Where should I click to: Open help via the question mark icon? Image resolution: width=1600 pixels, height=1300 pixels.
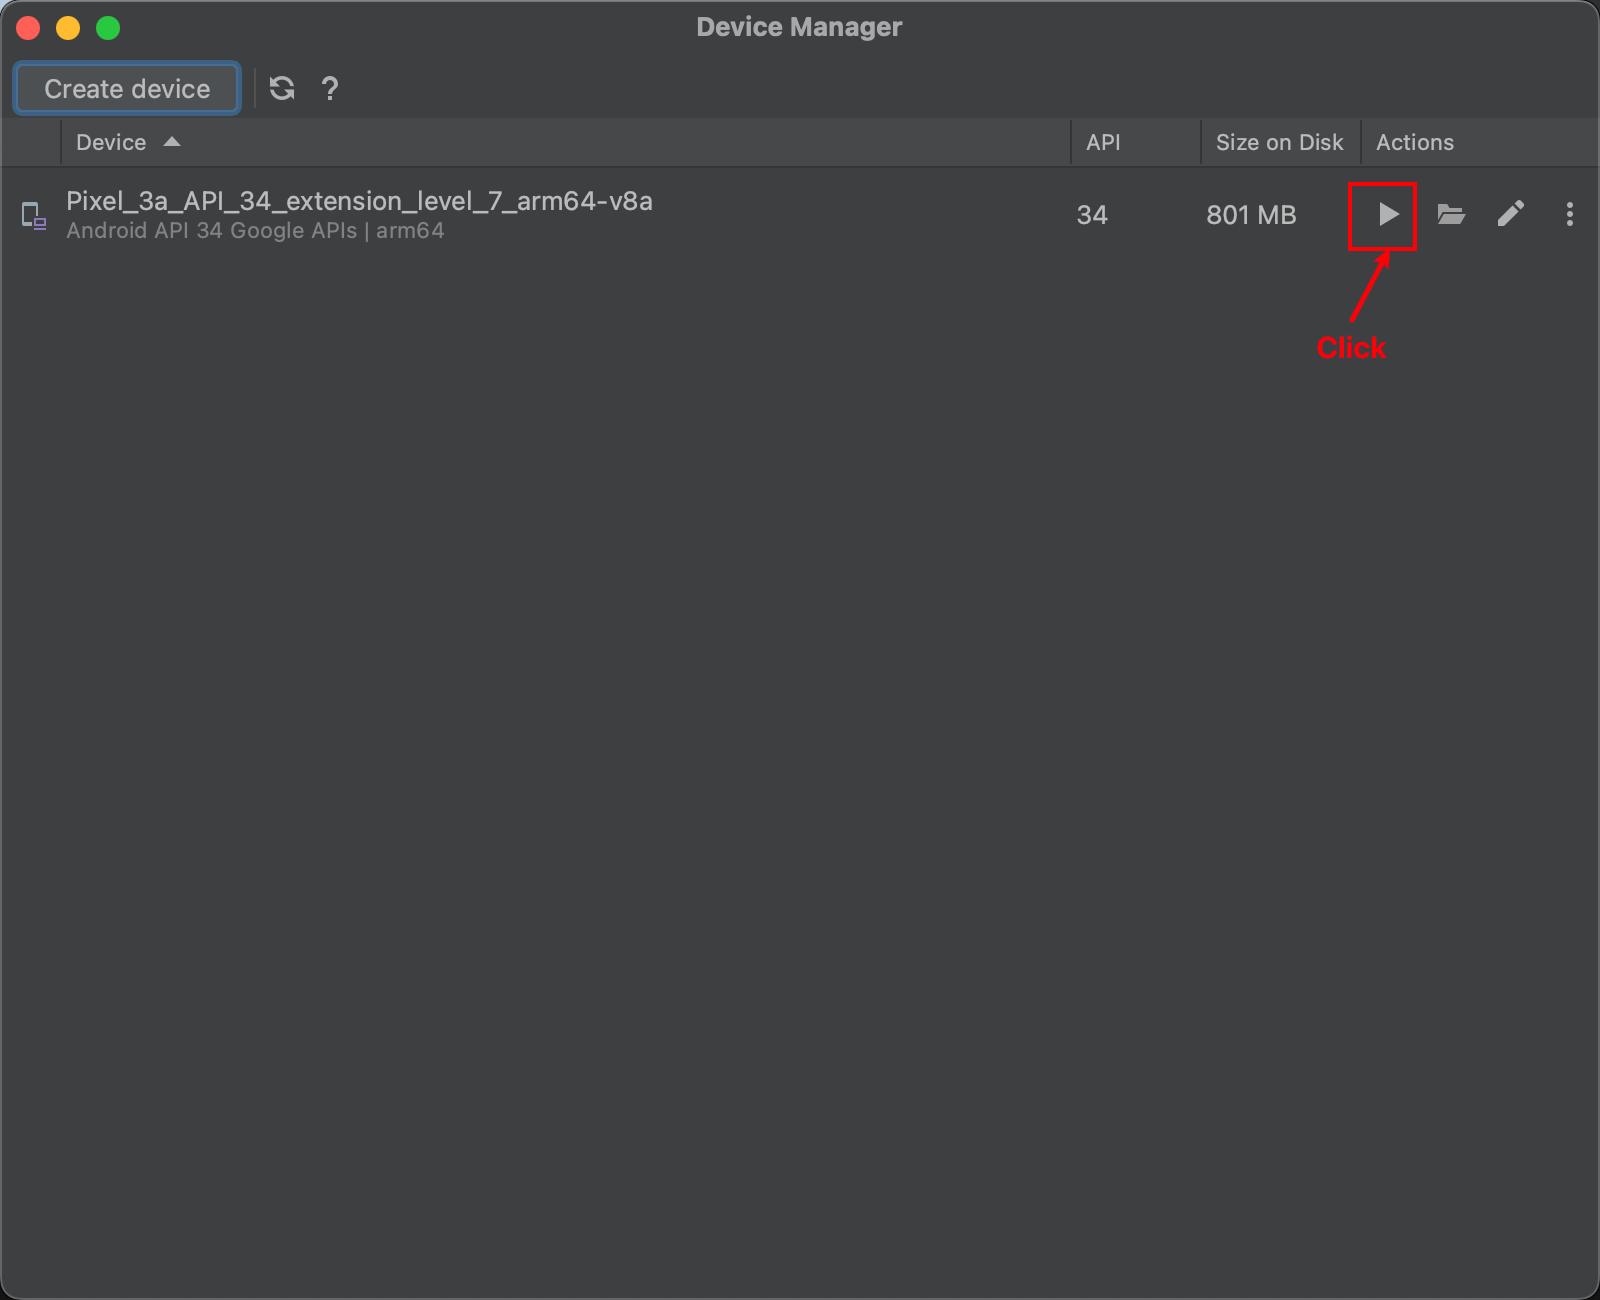click(x=330, y=88)
